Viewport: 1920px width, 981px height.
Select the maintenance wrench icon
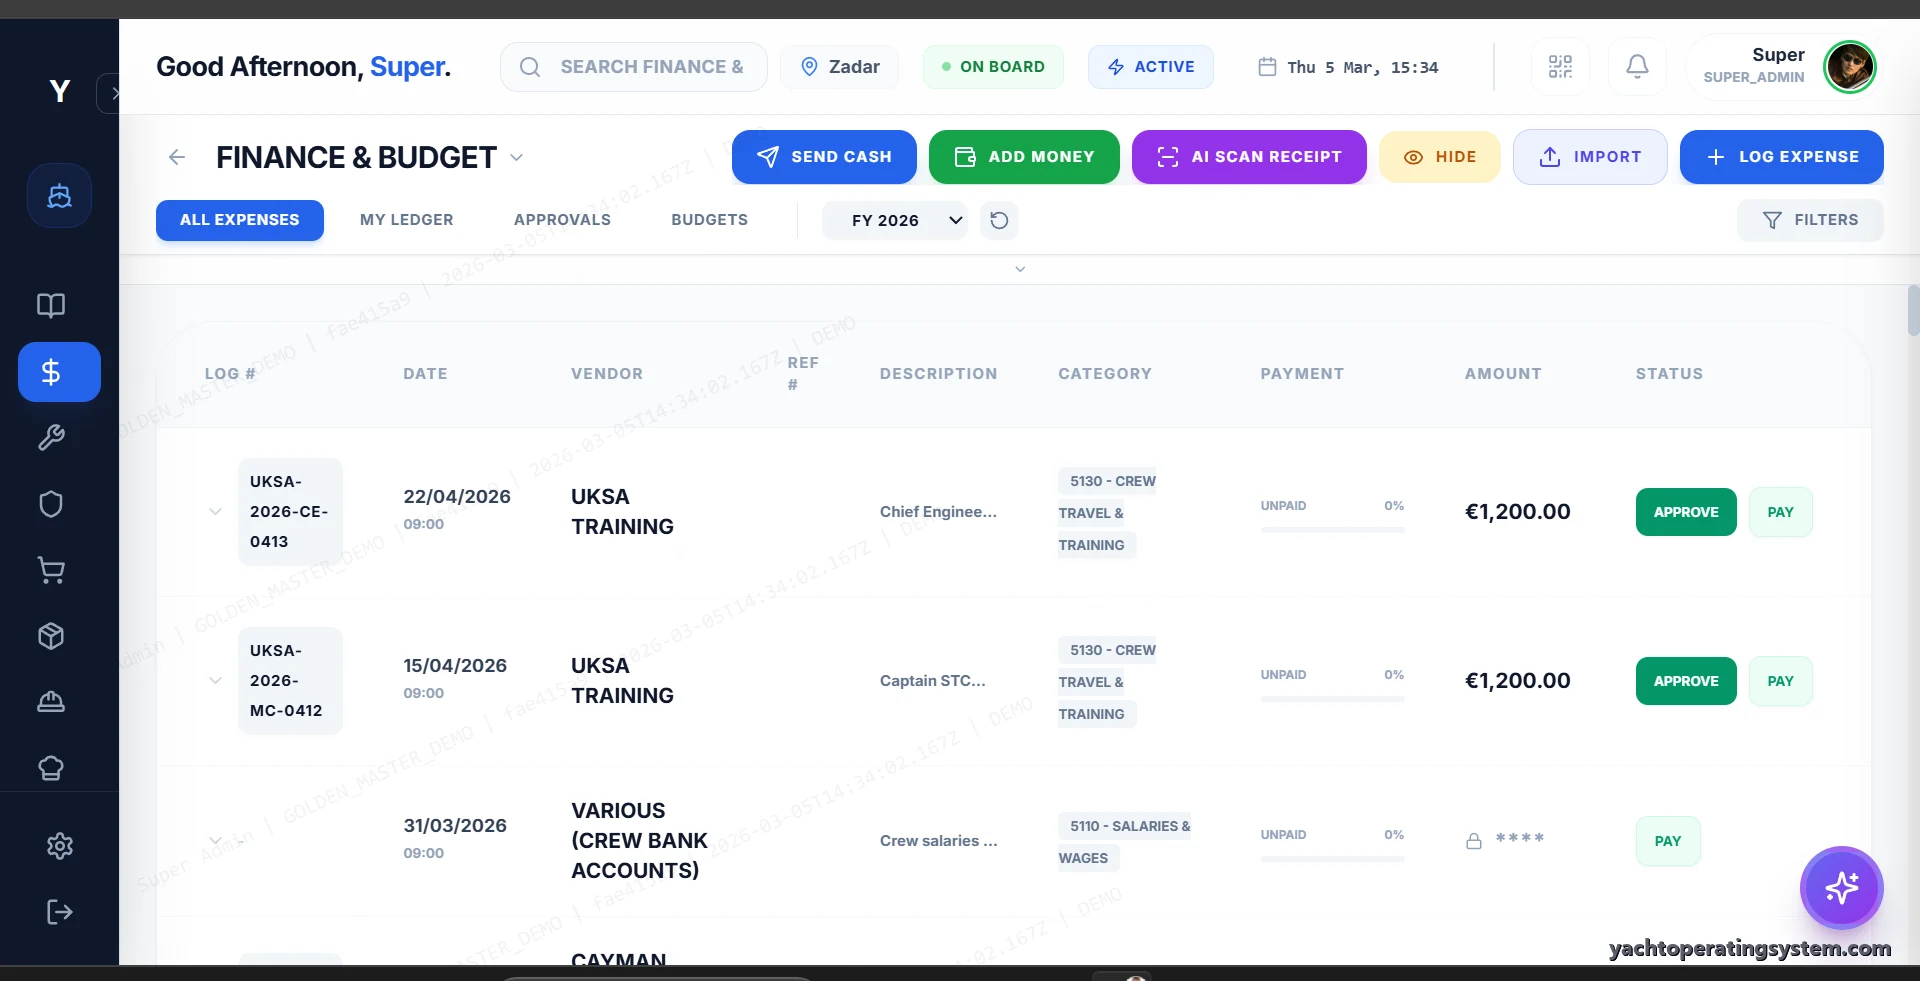pos(50,438)
